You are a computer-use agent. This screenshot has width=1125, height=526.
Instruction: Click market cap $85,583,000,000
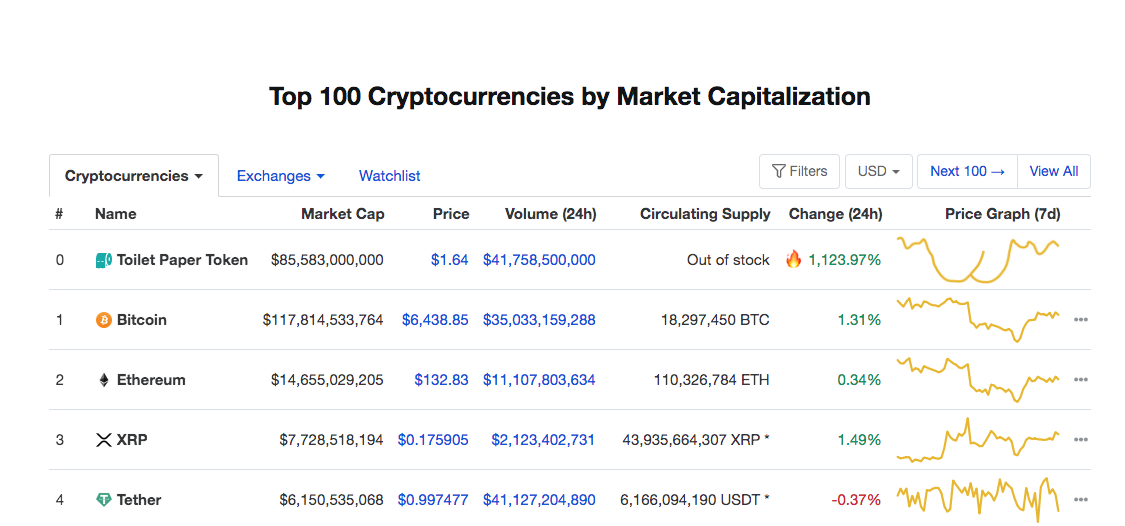coord(327,260)
